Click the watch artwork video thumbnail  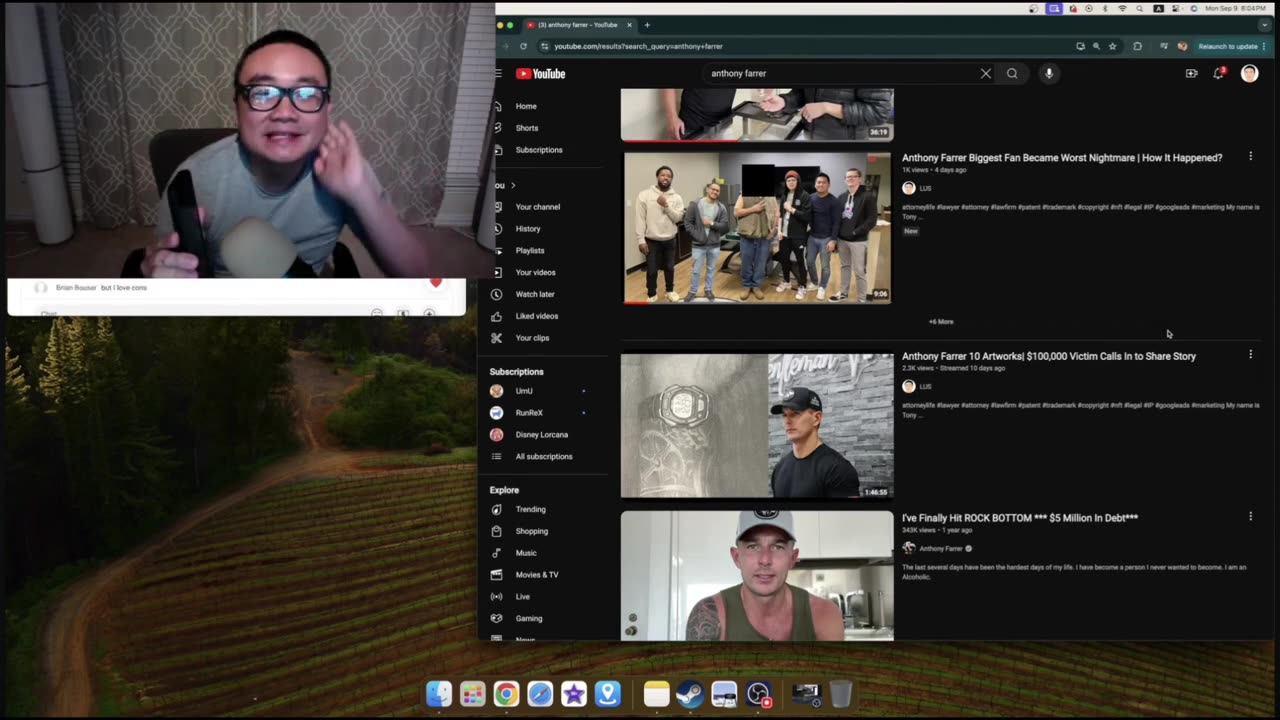(x=757, y=425)
